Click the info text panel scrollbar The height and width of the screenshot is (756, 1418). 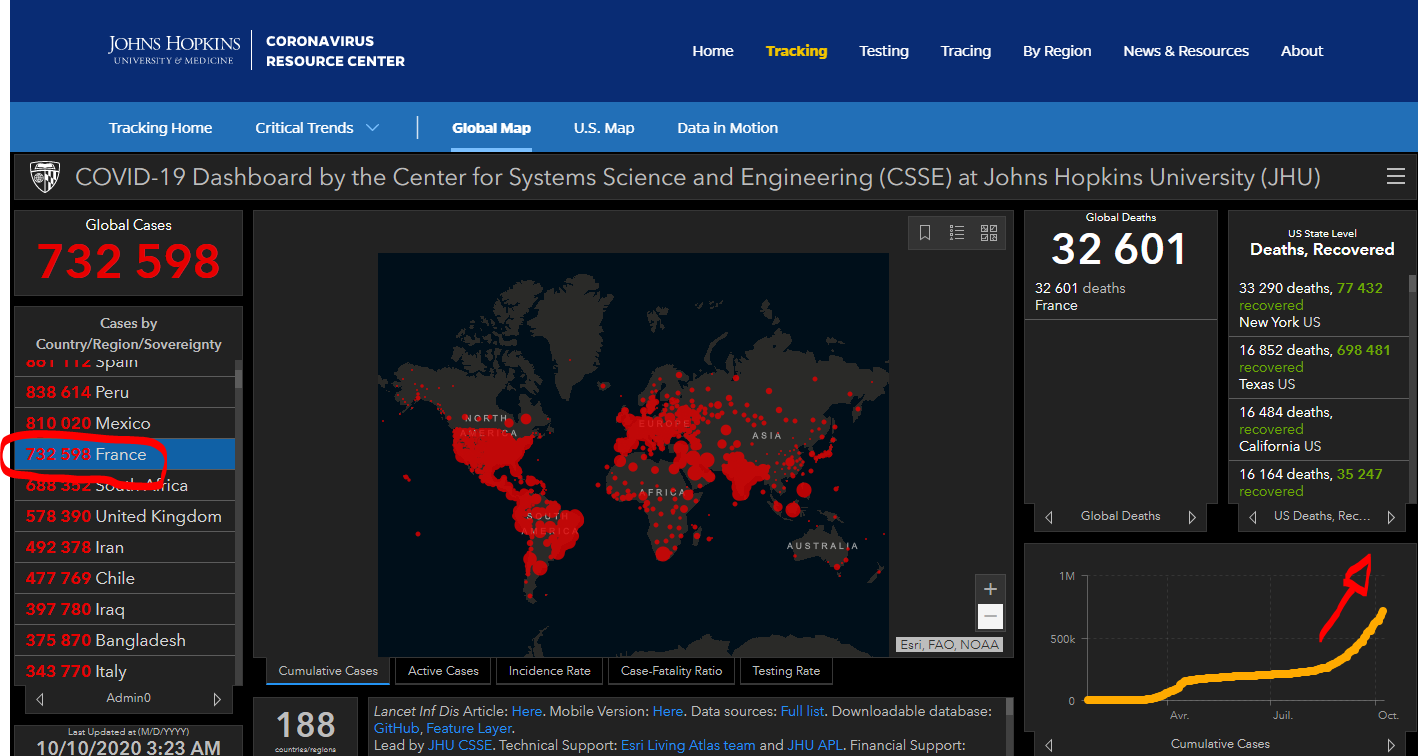(1010, 708)
